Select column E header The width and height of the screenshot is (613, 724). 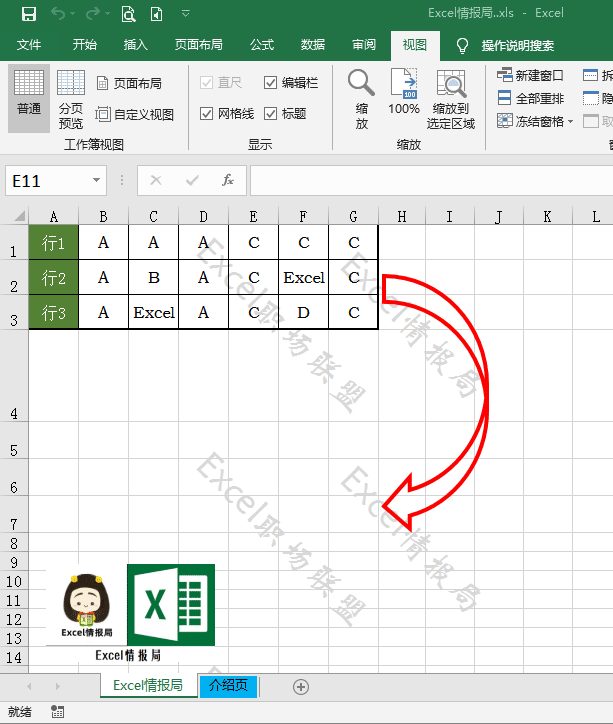[x=253, y=216]
